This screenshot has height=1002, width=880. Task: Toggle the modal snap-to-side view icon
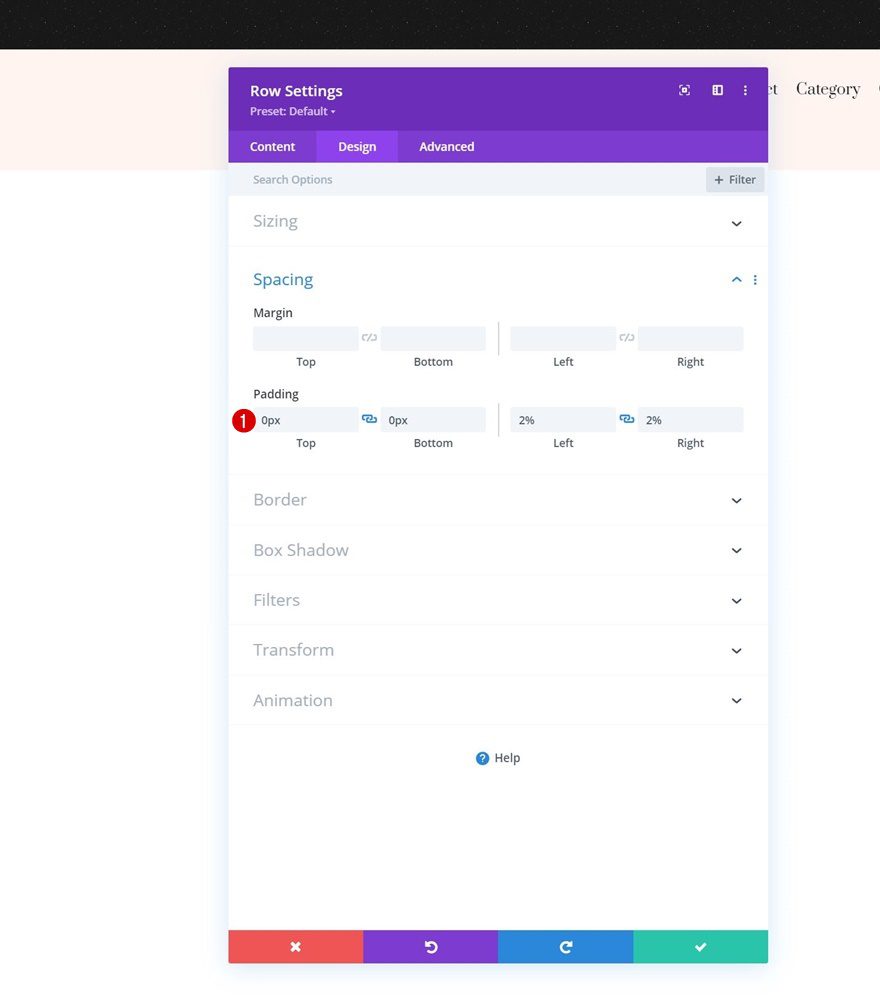tap(717, 90)
